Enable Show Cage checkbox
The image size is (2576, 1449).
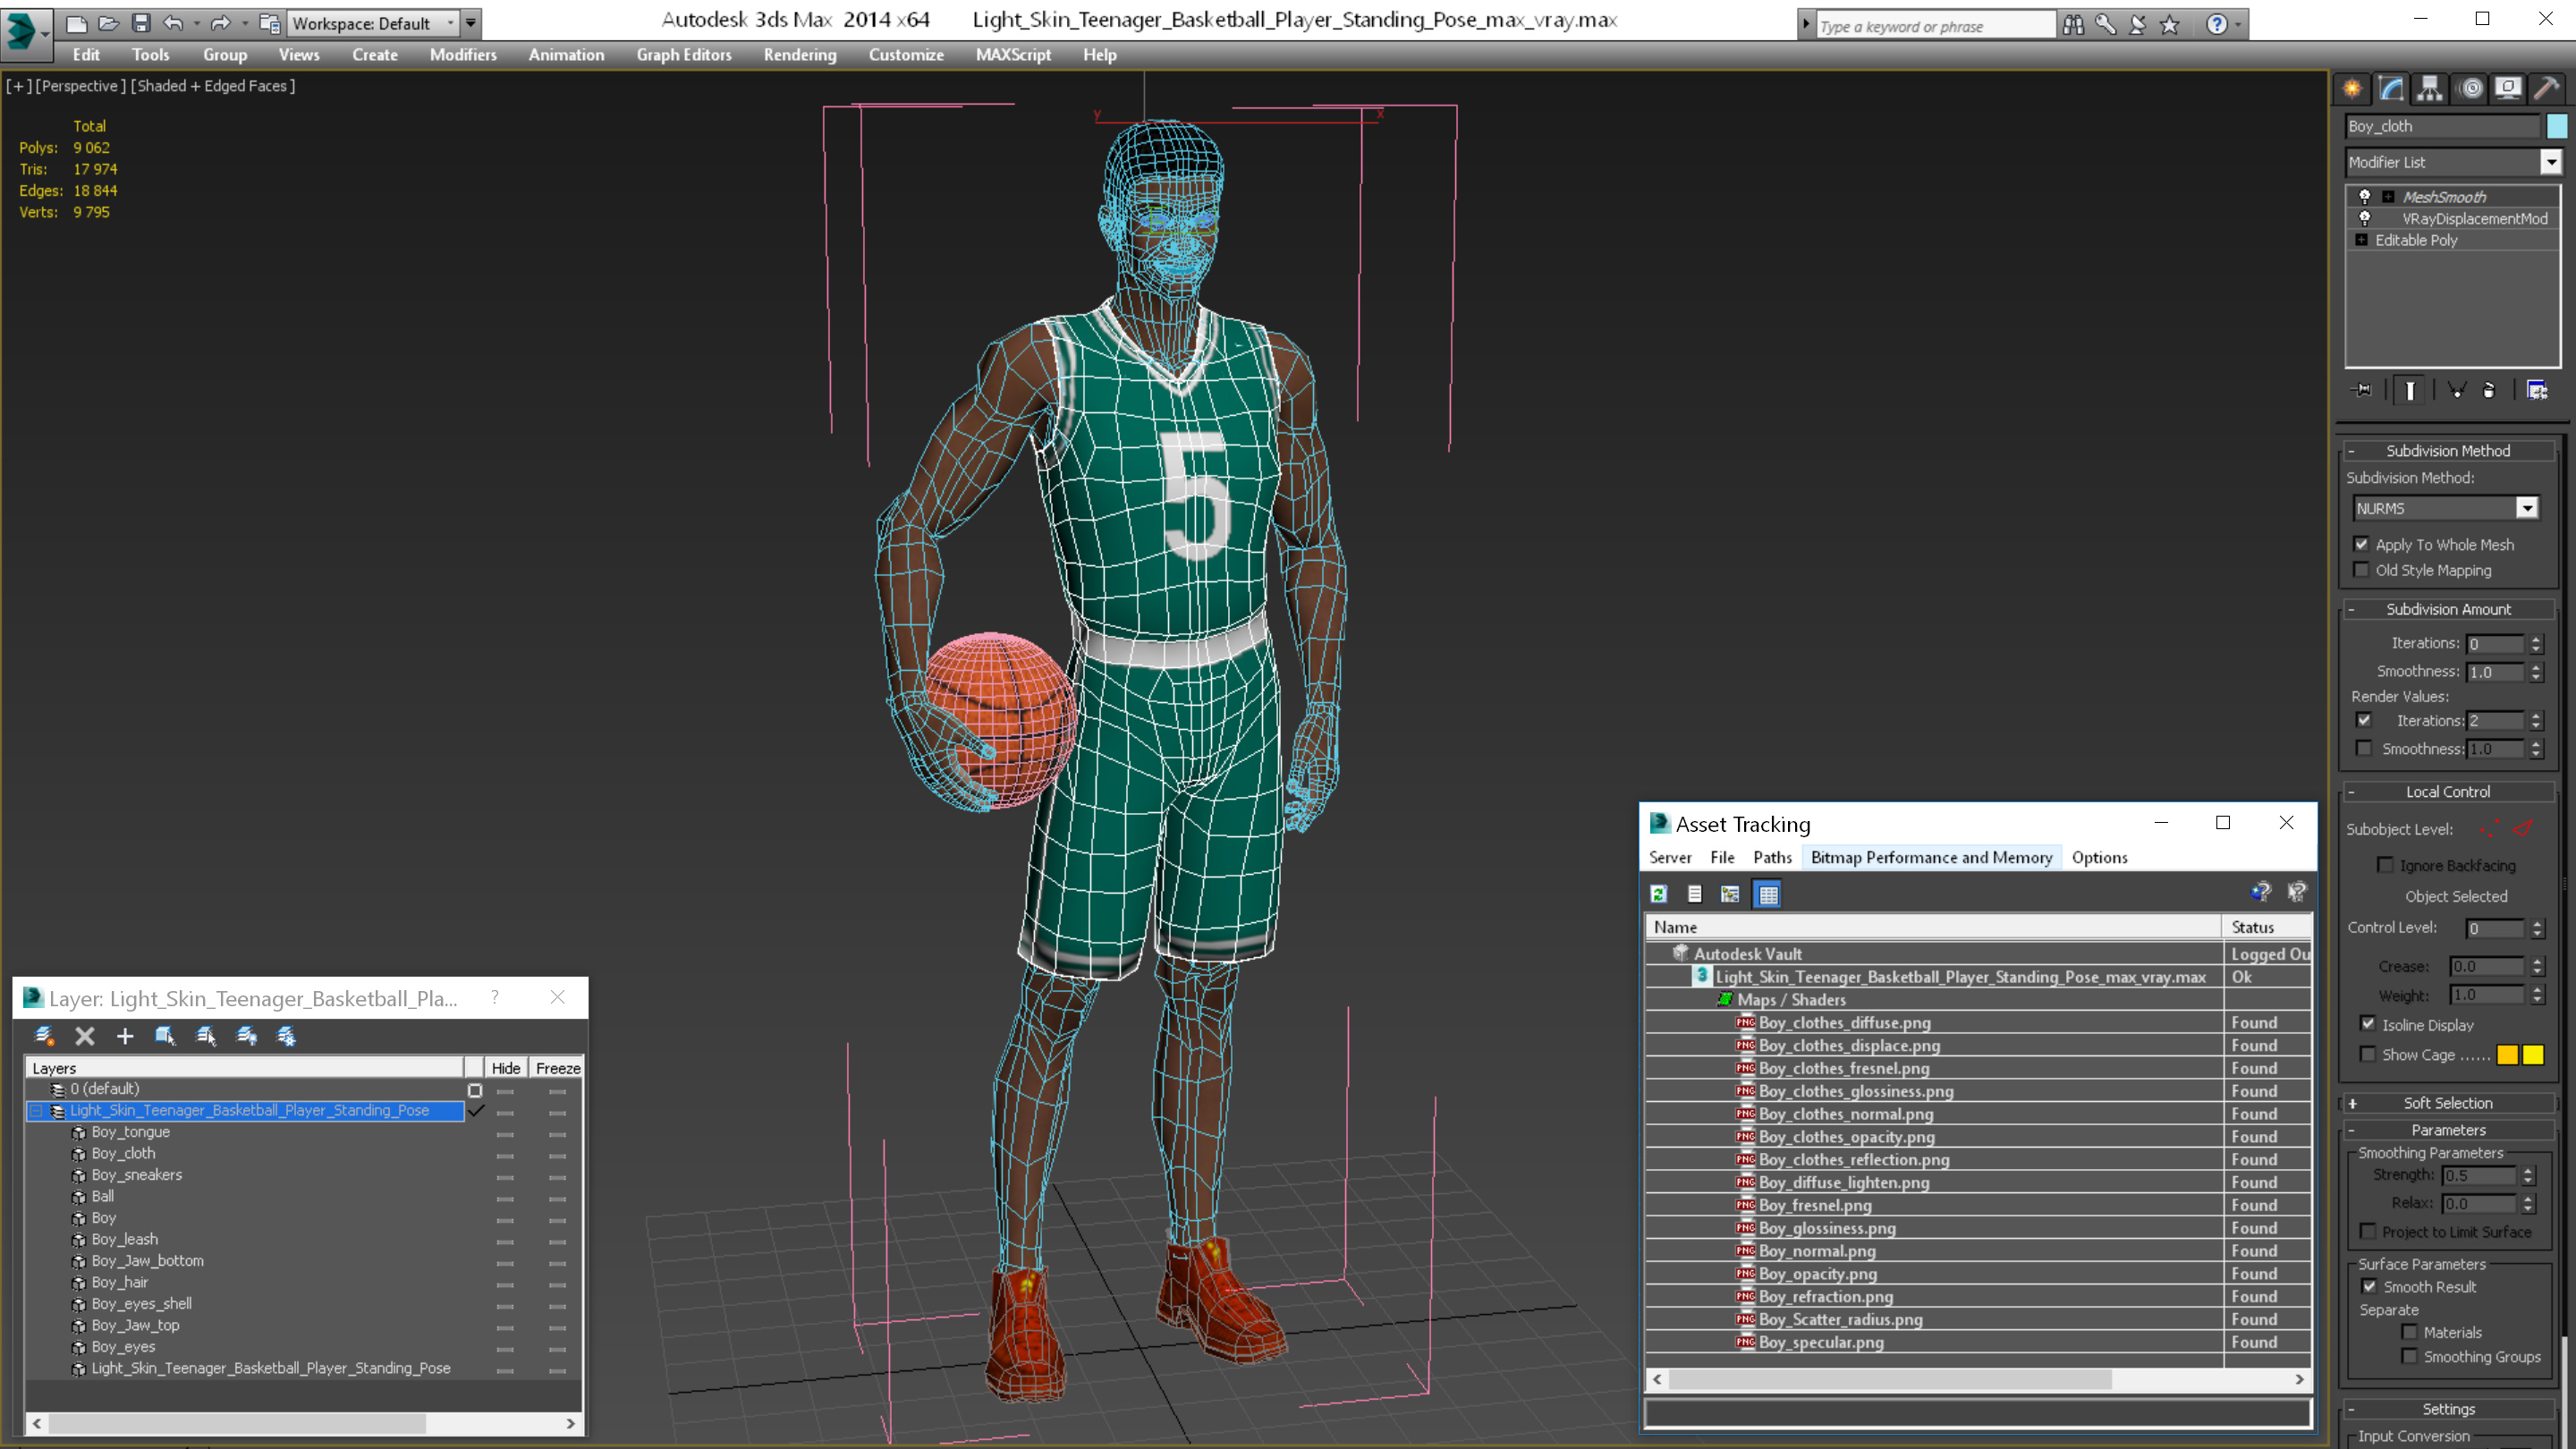click(2368, 1054)
